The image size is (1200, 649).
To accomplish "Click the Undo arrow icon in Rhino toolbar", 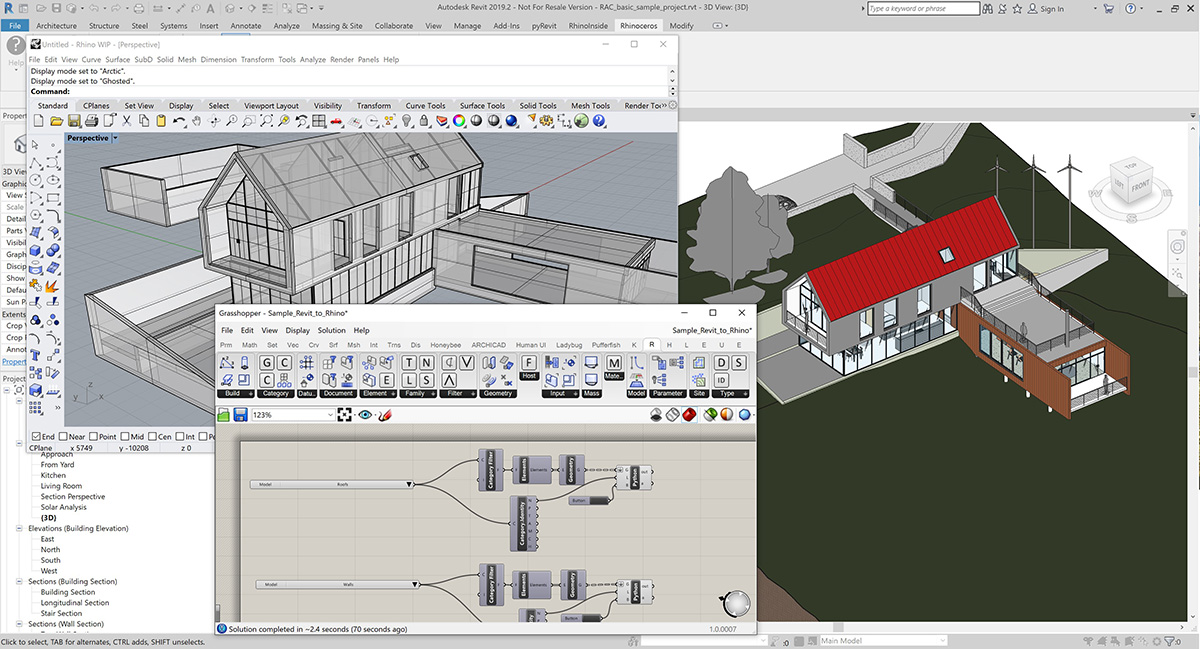I will tap(179, 121).
